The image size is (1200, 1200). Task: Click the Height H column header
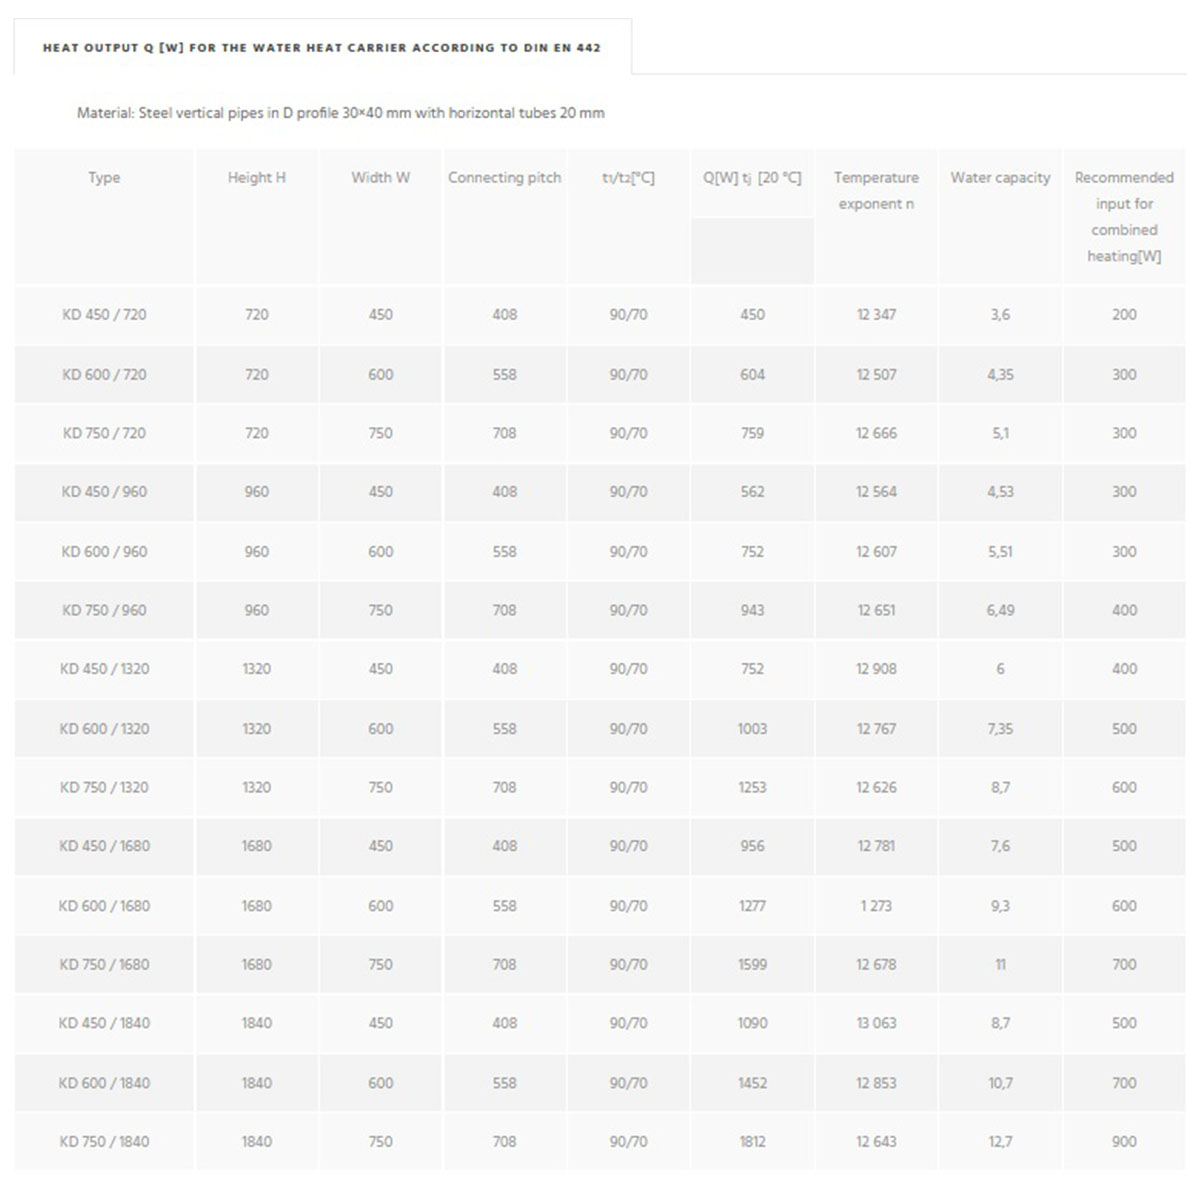click(256, 178)
